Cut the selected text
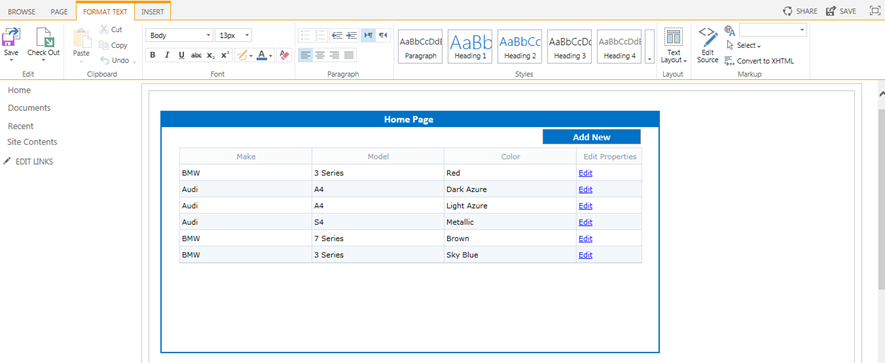Image resolution: width=885 pixels, height=363 pixels. (x=111, y=29)
